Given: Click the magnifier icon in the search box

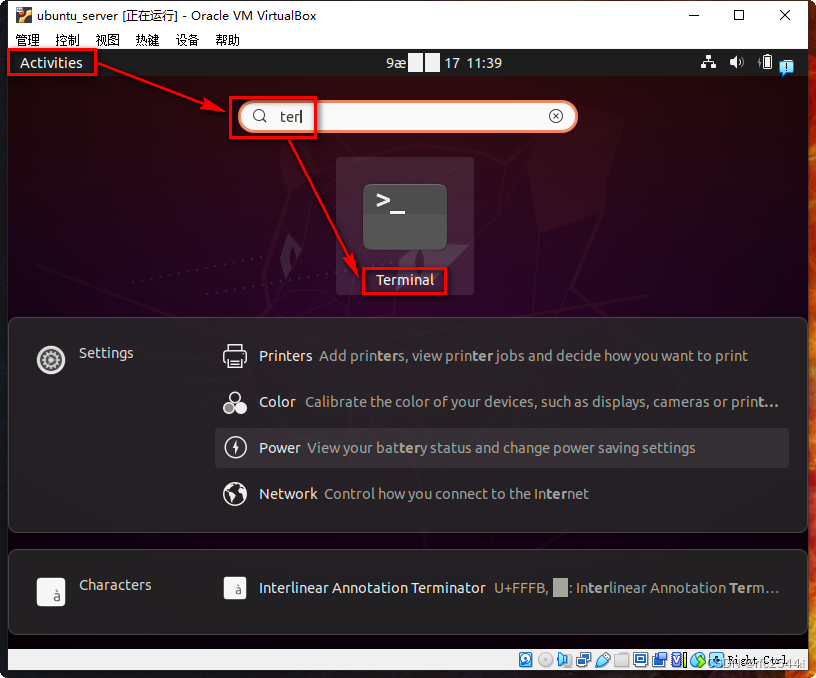Looking at the screenshot, I should coord(260,116).
